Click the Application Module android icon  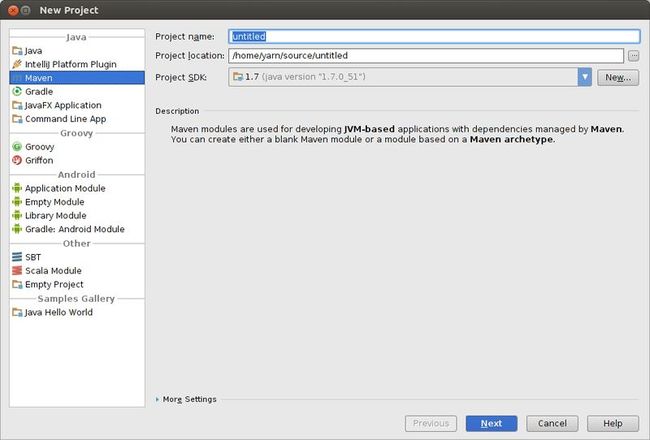[17, 188]
